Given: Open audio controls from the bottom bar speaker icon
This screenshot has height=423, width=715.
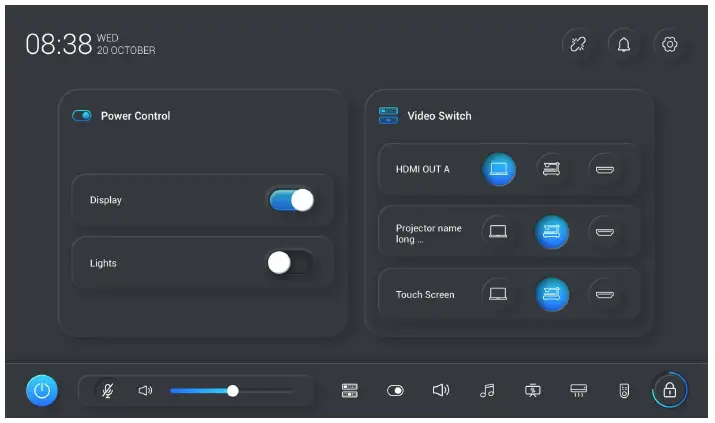Looking at the screenshot, I should (x=441, y=390).
